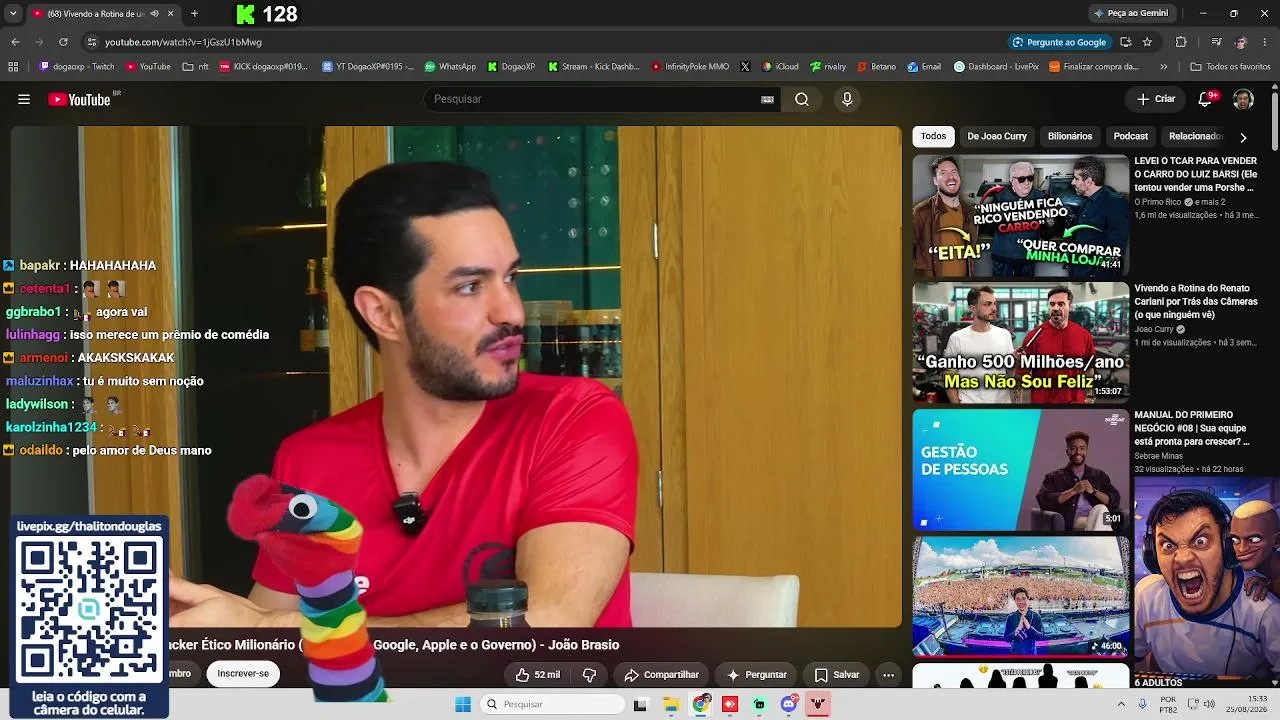Click the Peça ao Gemini button
1280x720 pixels.
(x=1130, y=13)
